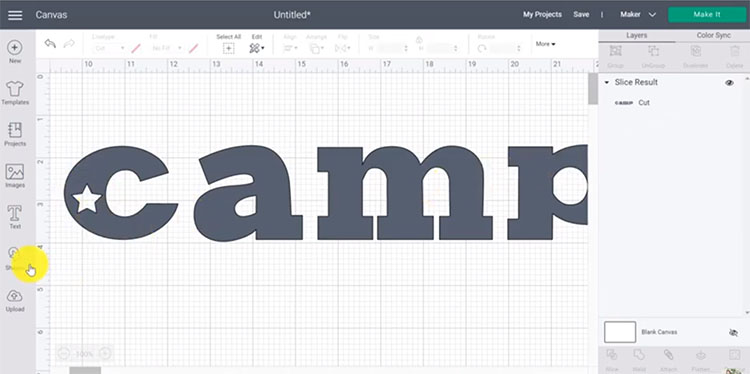Toggle the Blank Canvas visibility icon
The image size is (750, 374).
(733, 332)
